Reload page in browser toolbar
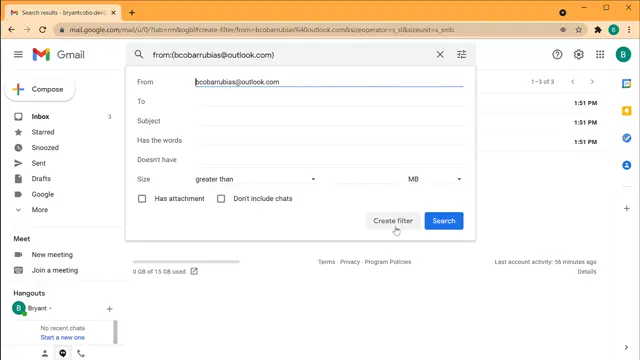 42,30
